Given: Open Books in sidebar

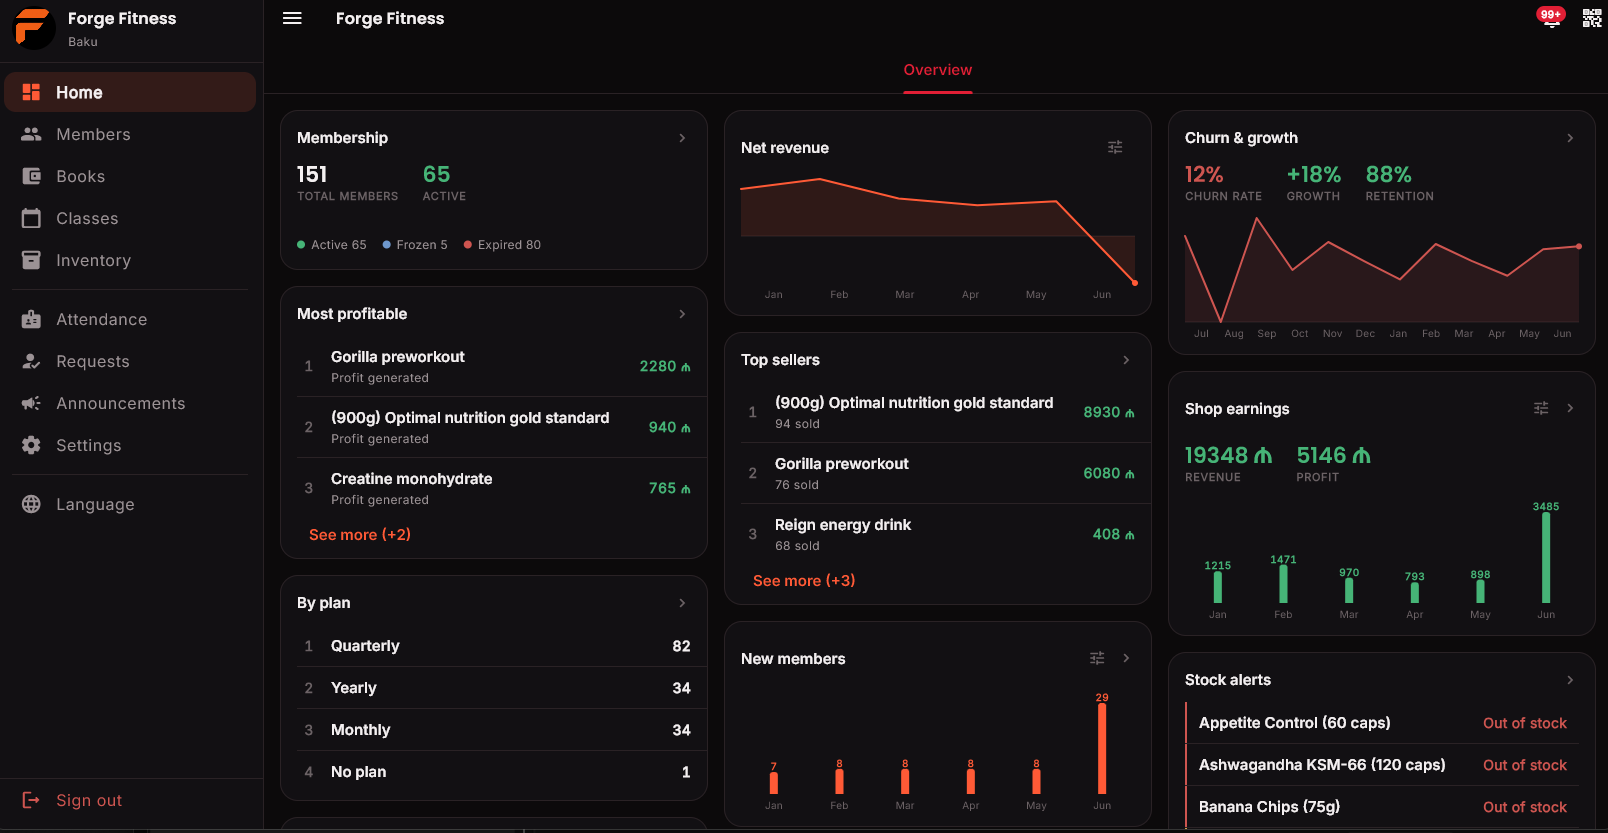Looking at the screenshot, I should coord(130,176).
